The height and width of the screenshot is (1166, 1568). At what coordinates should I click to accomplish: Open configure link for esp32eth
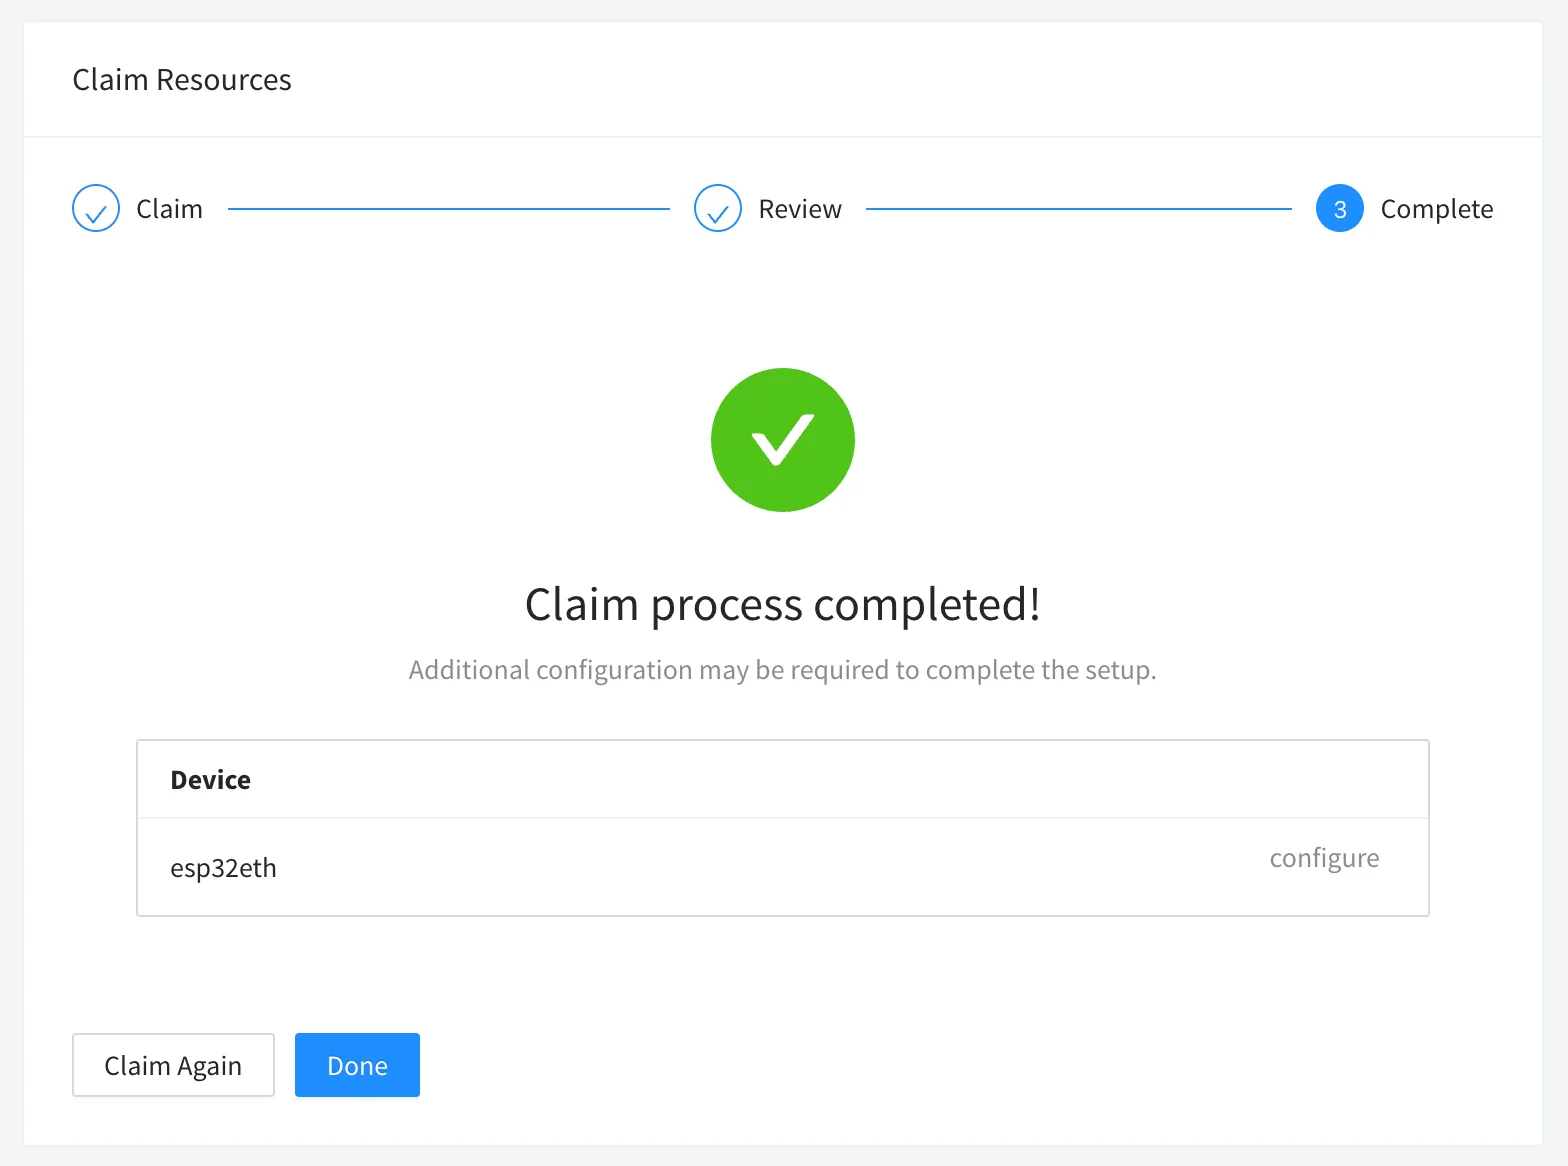[1324, 858]
